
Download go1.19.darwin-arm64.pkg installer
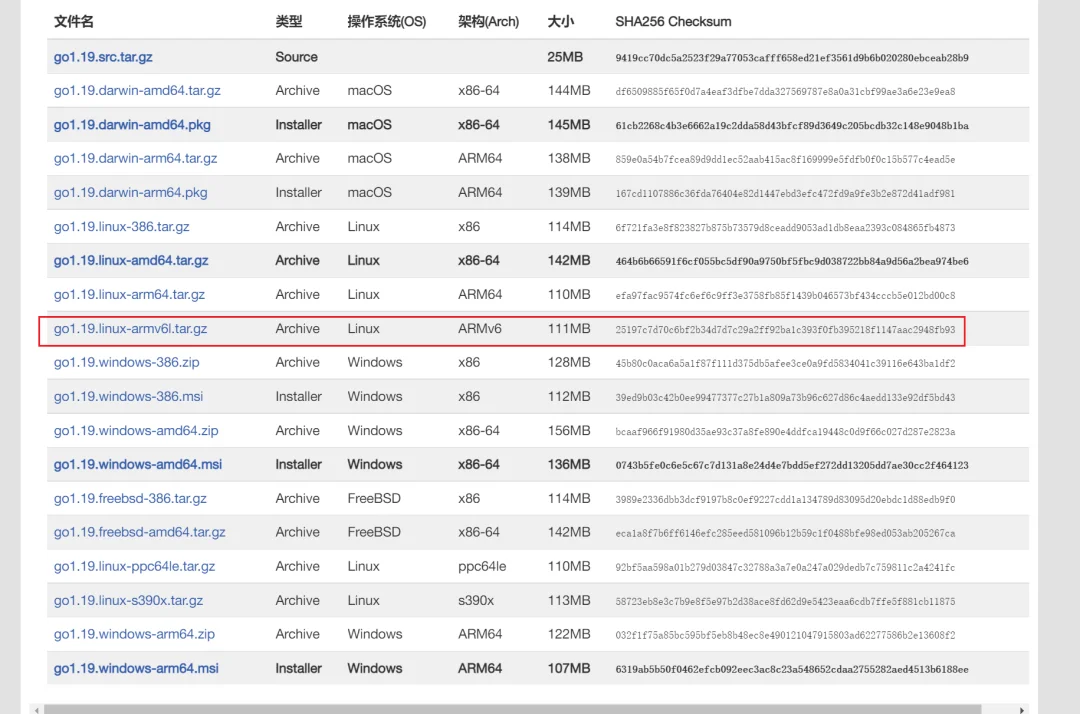pos(130,193)
